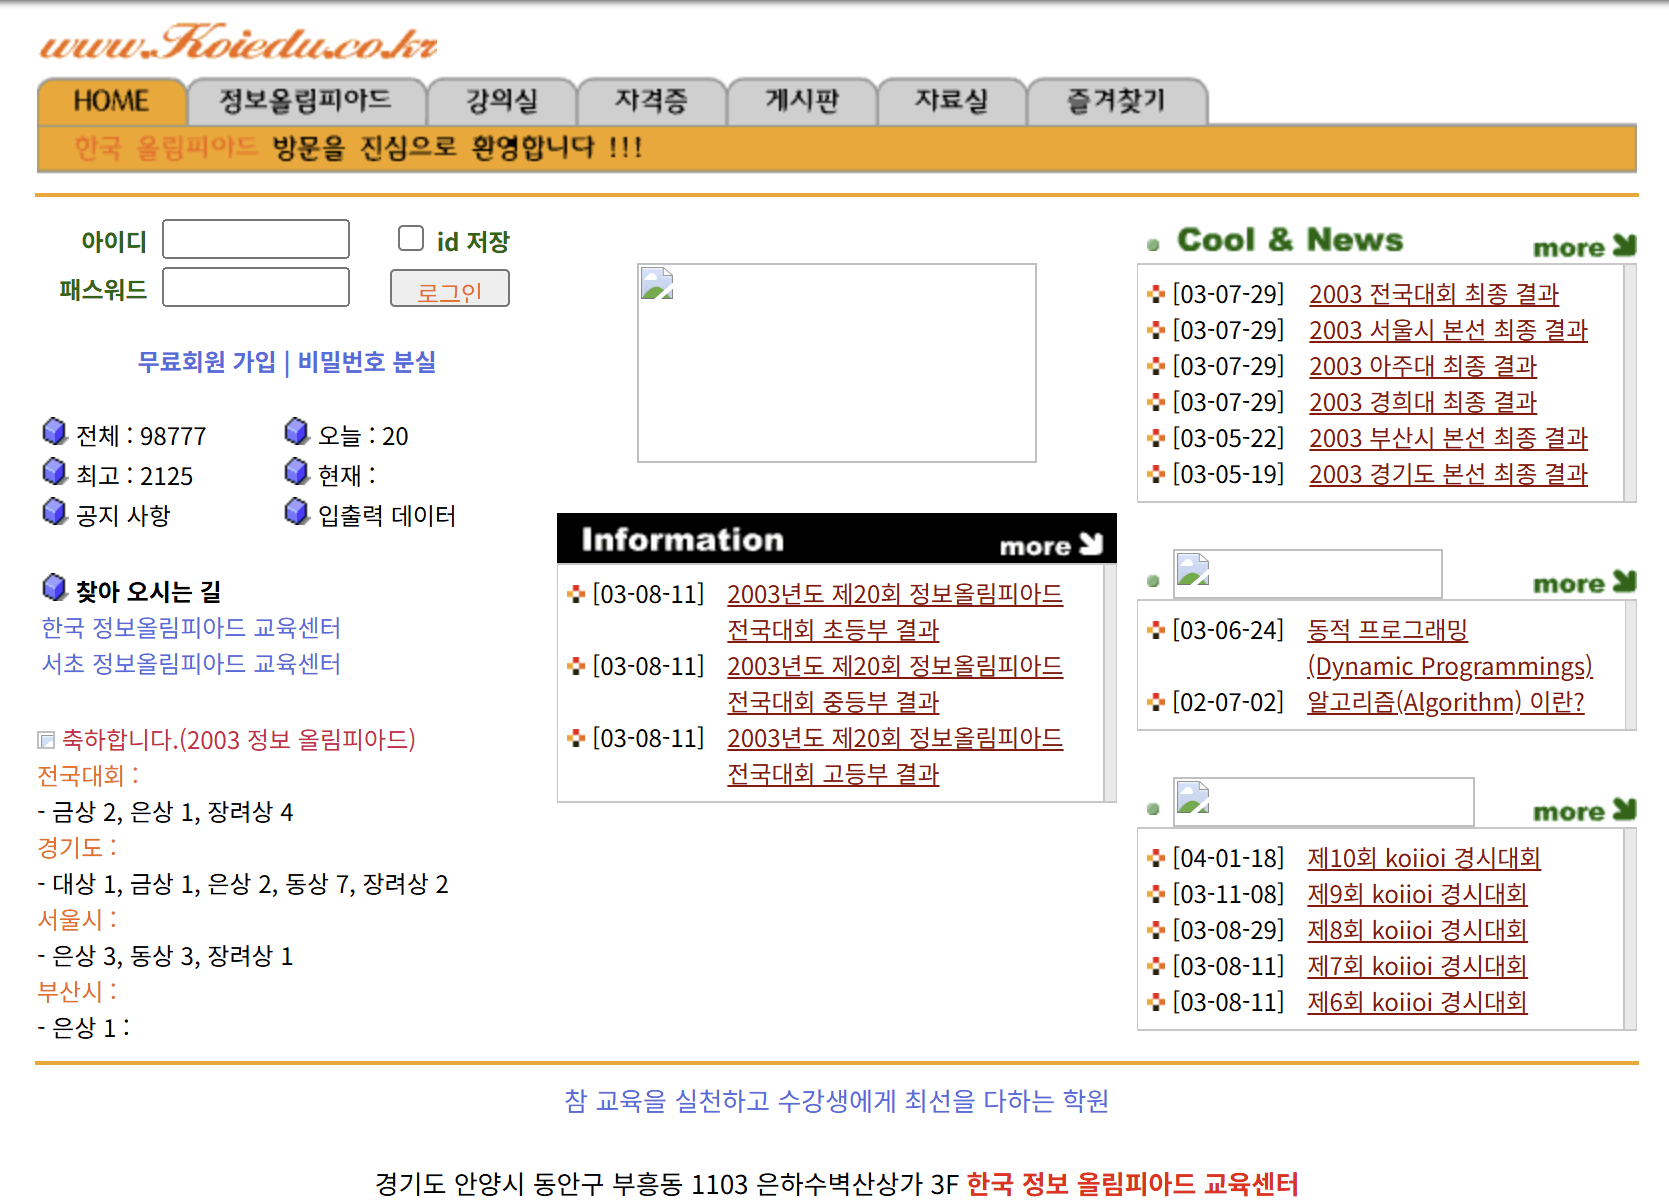
Task: Open more arrow above the 동적 프로그래밍 list
Action: [1585, 582]
